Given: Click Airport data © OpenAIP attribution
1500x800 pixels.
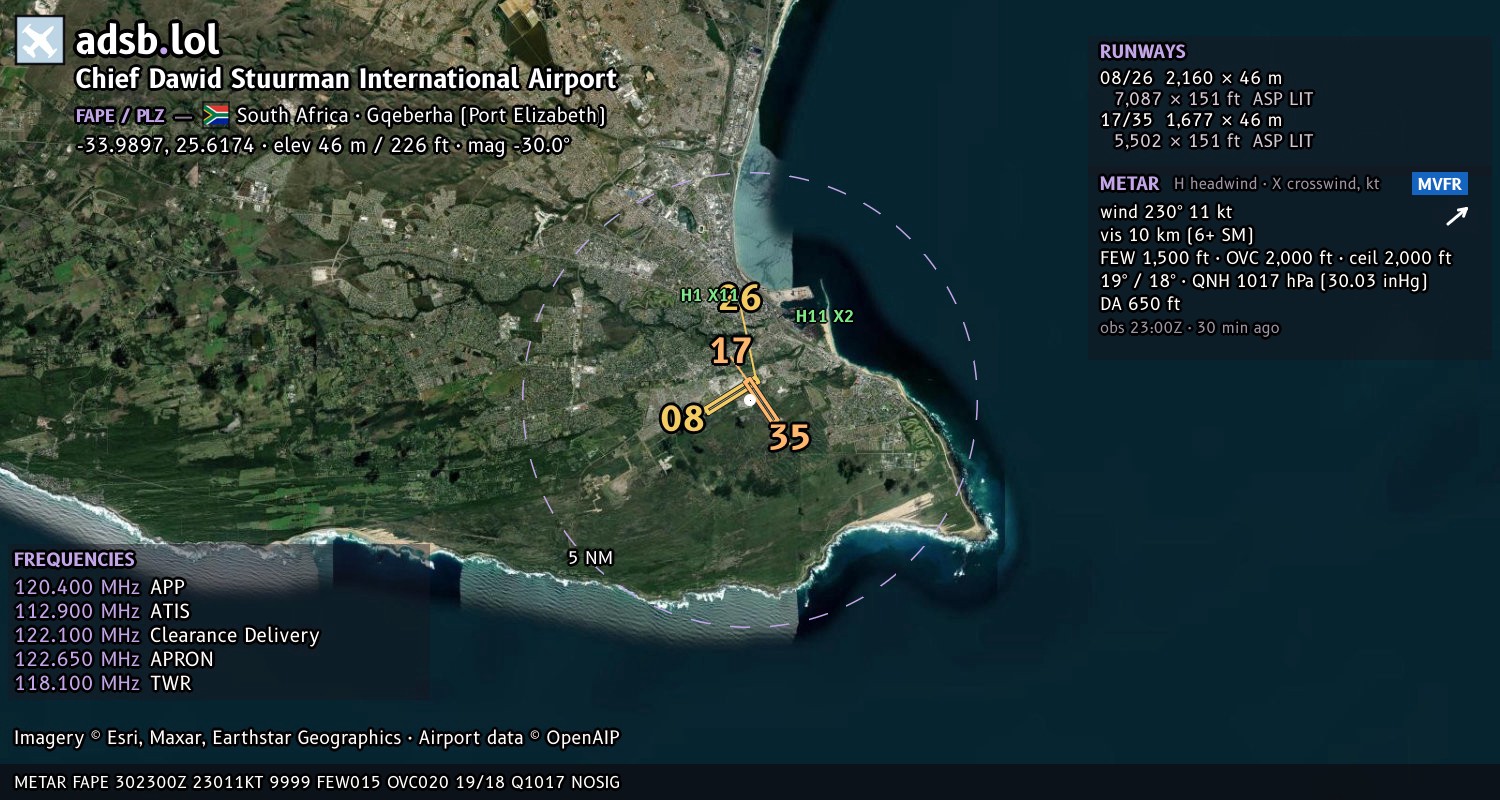Looking at the screenshot, I should 519,738.
